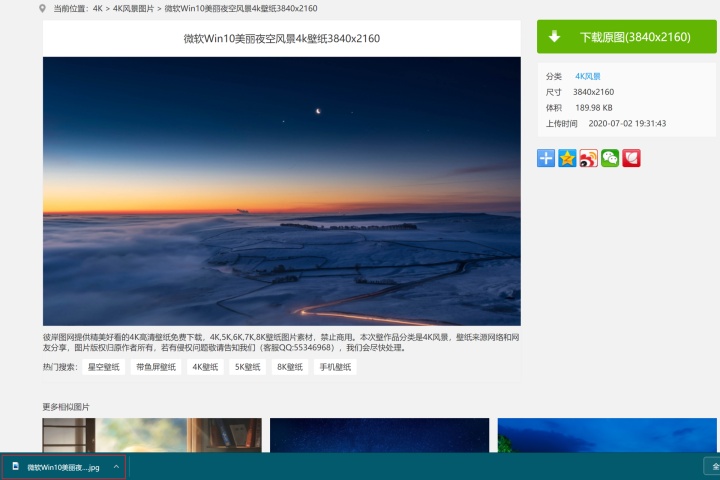
Task: Share to QQ Zone star icon
Action: pos(567,158)
